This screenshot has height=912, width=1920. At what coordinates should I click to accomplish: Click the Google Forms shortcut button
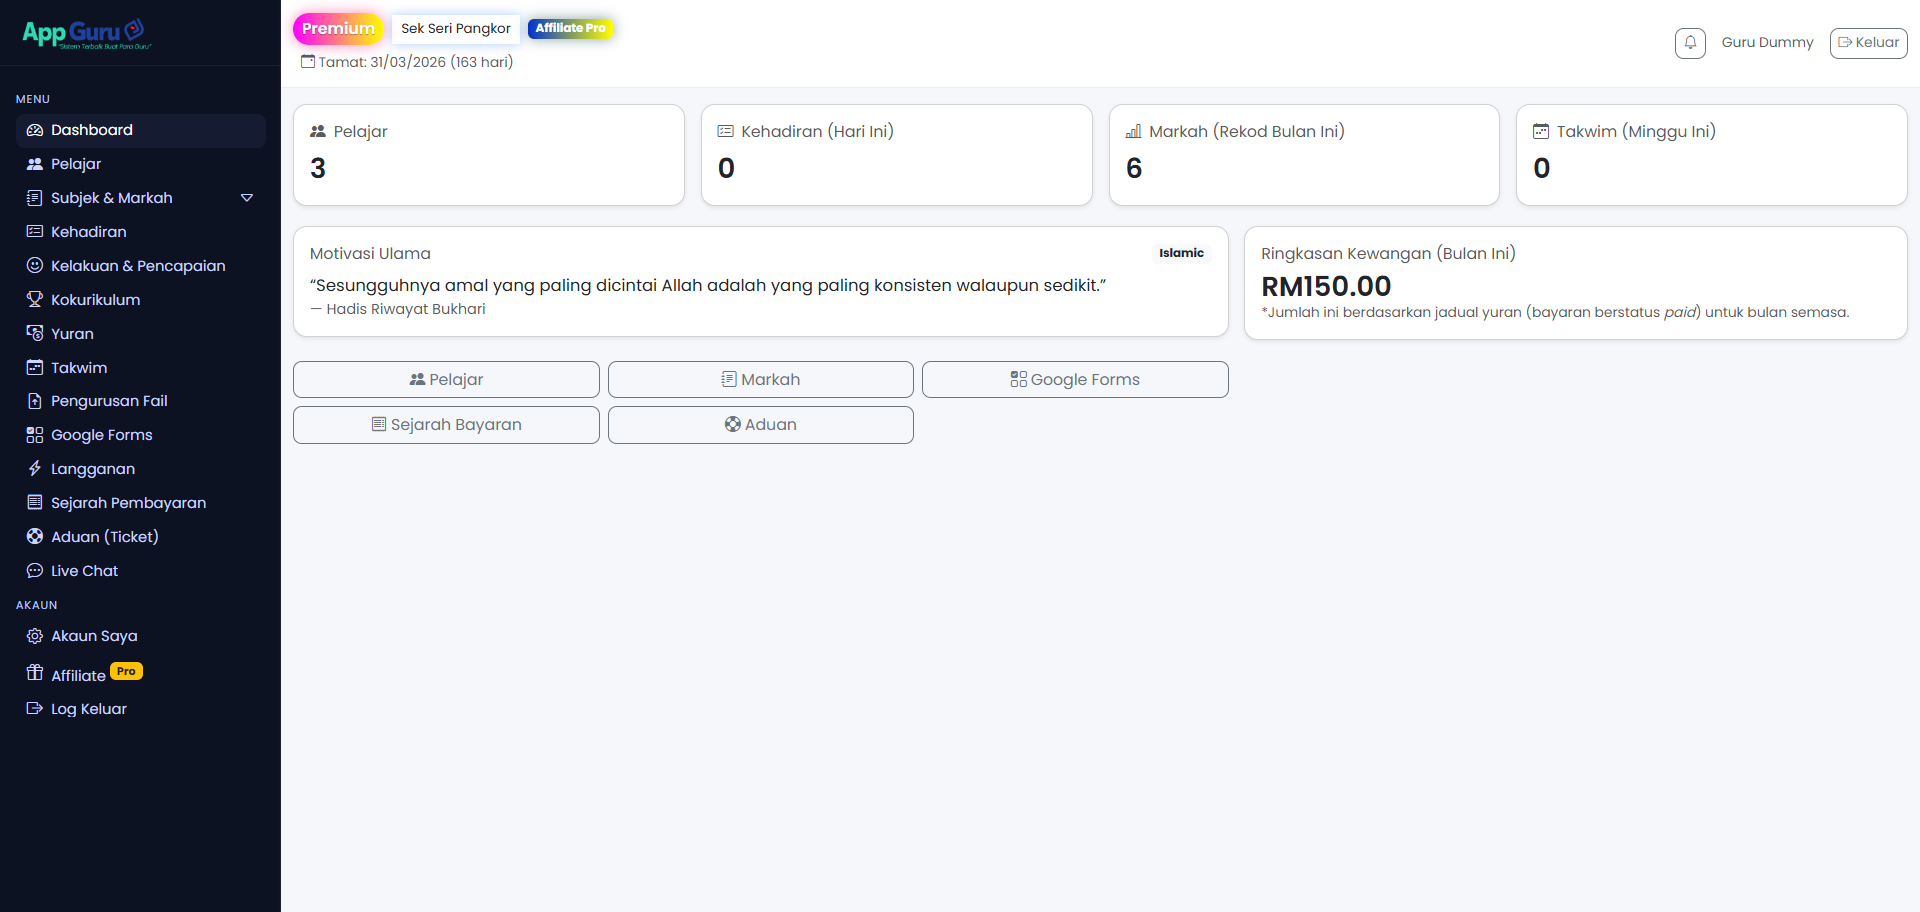click(x=1075, y=380)
